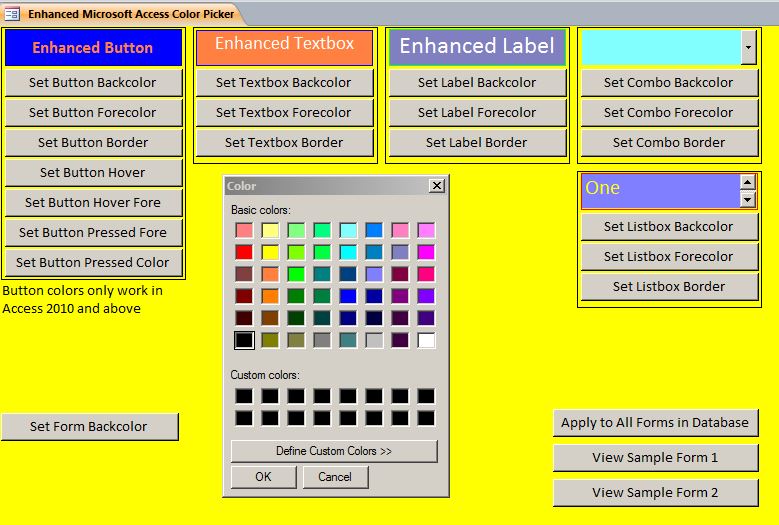
Task: Click the listbox scroll up arrow
Action: click(748, 182)
